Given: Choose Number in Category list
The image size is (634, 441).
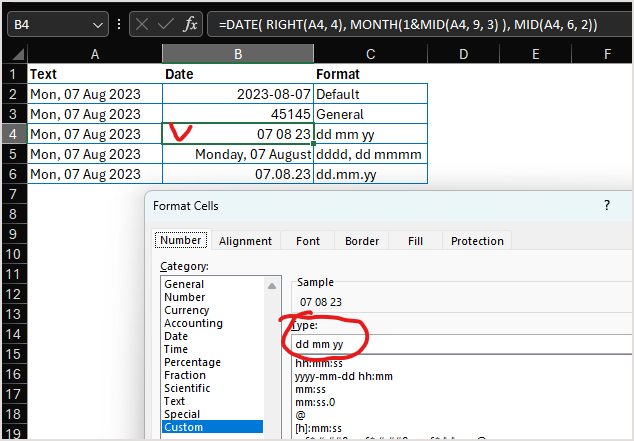Looking at the screenshot, I should tap(212, 297).
